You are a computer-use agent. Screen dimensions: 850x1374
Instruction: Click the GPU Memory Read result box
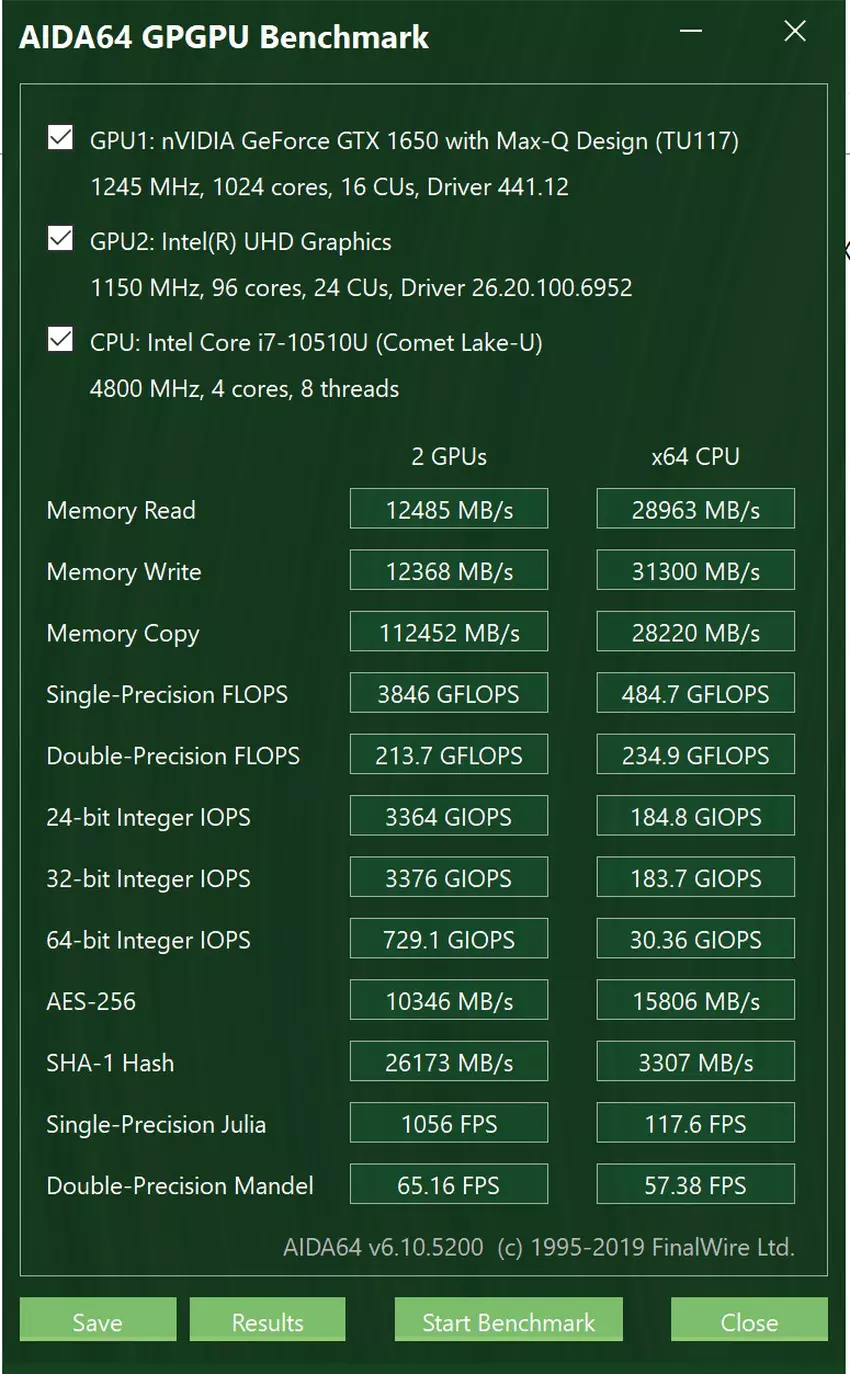[449, 509]
